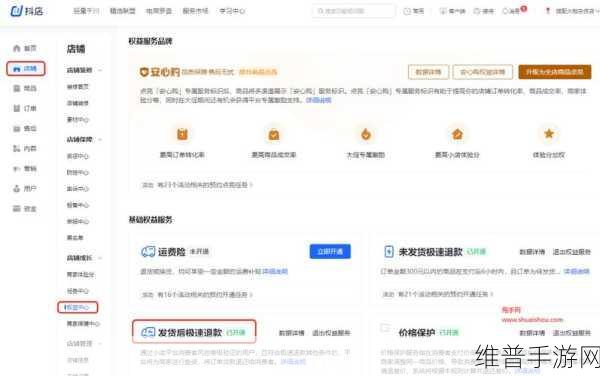The height and width of the screenshot is (376, 600).
Task: Click 退出权益服务 for 发货后极速退款
Action: 331,333
